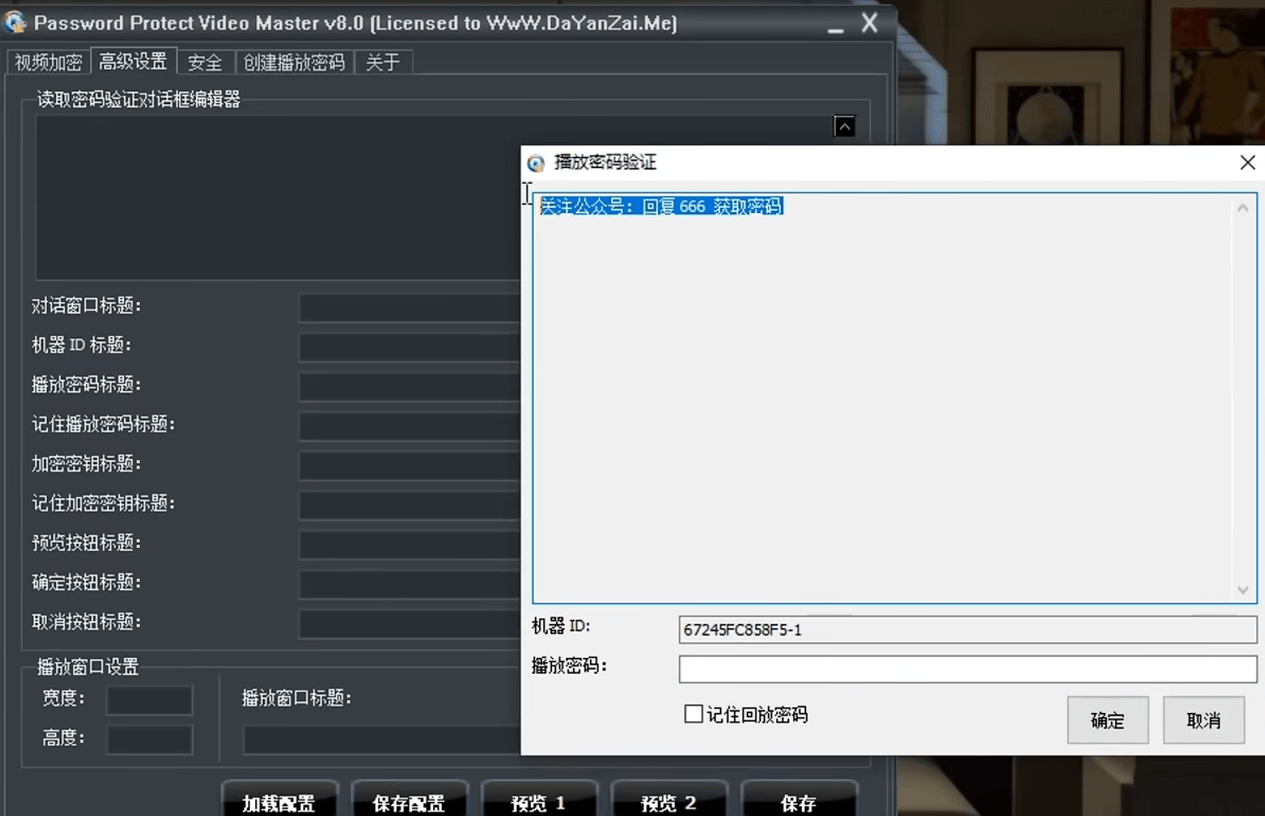Viewport: 1265px width, 816px height.
Task: Switch to the 视频加密 tab
Action: pos(48,62)
